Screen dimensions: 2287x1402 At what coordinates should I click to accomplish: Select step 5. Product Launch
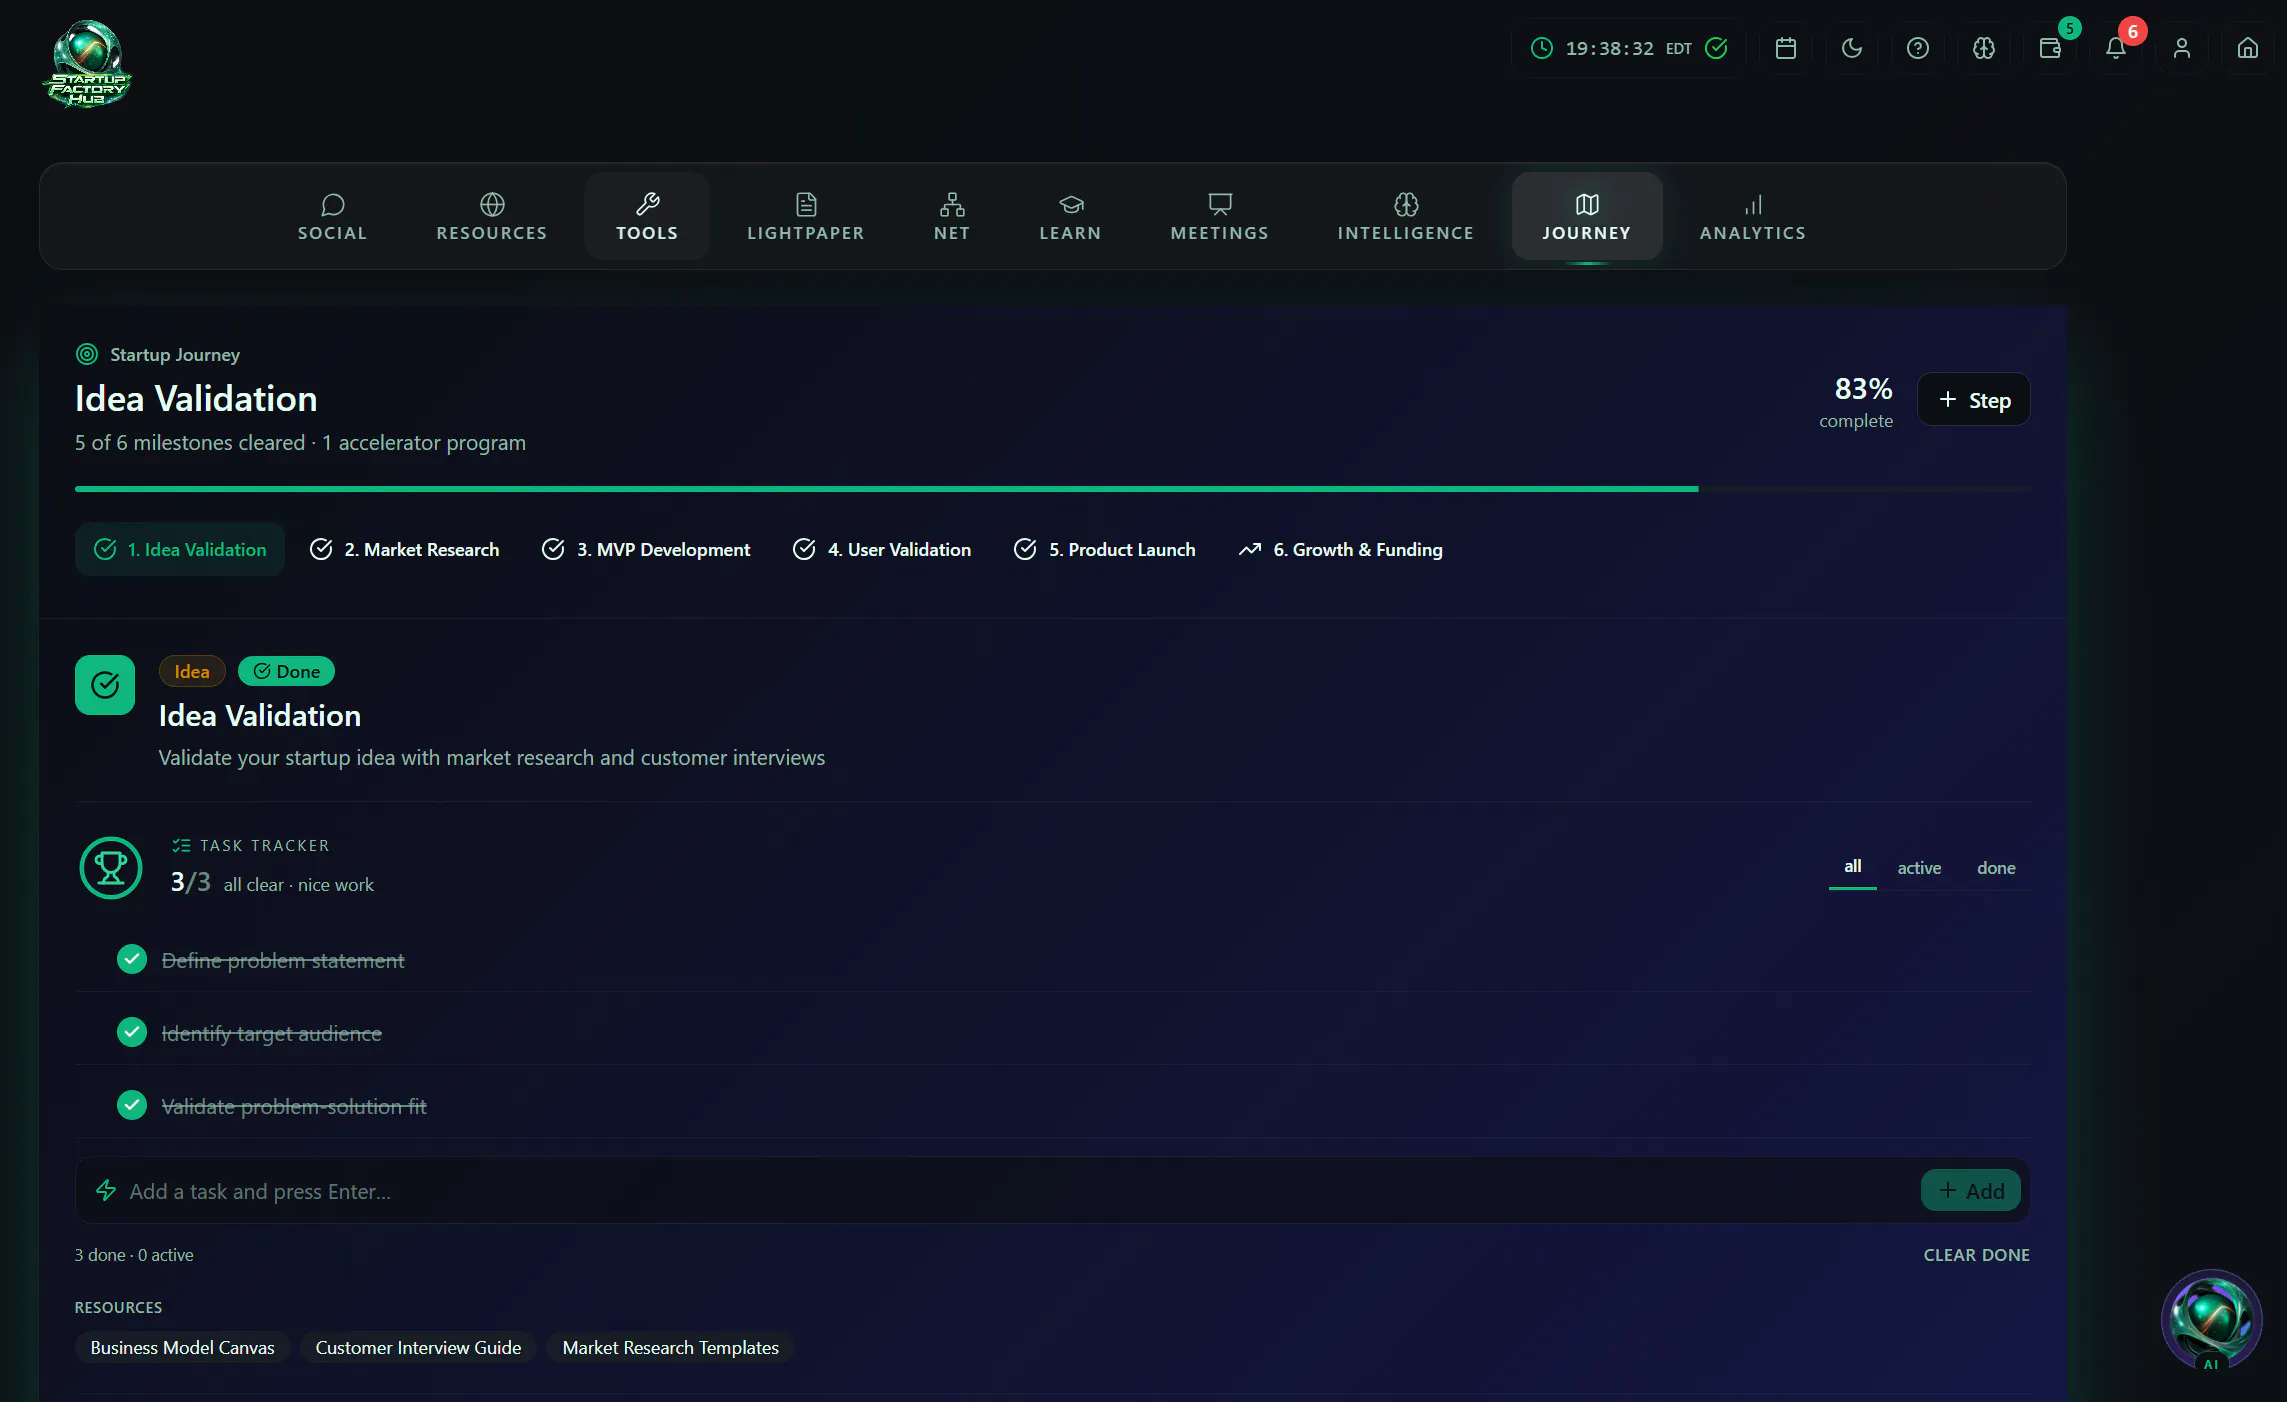point(1105,549)
